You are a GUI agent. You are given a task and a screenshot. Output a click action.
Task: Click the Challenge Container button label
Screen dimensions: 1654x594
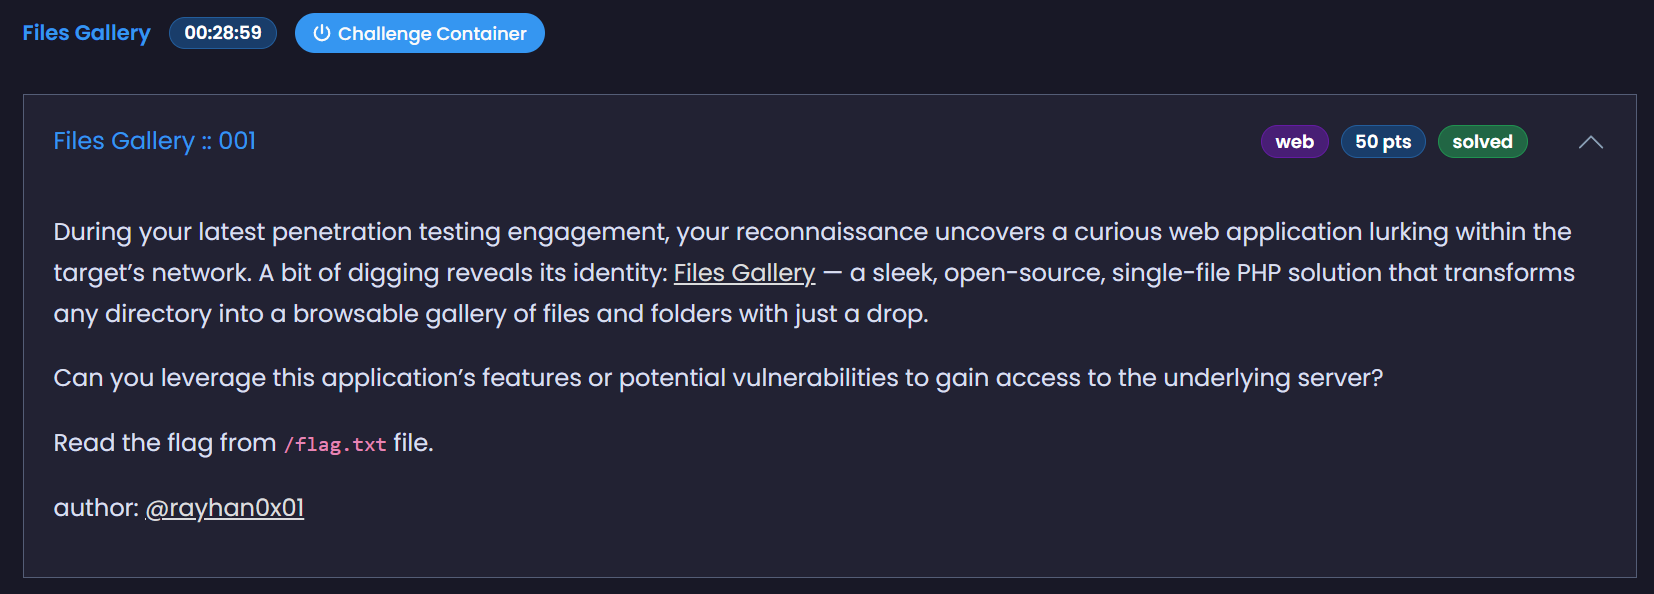tap(432, 34)
